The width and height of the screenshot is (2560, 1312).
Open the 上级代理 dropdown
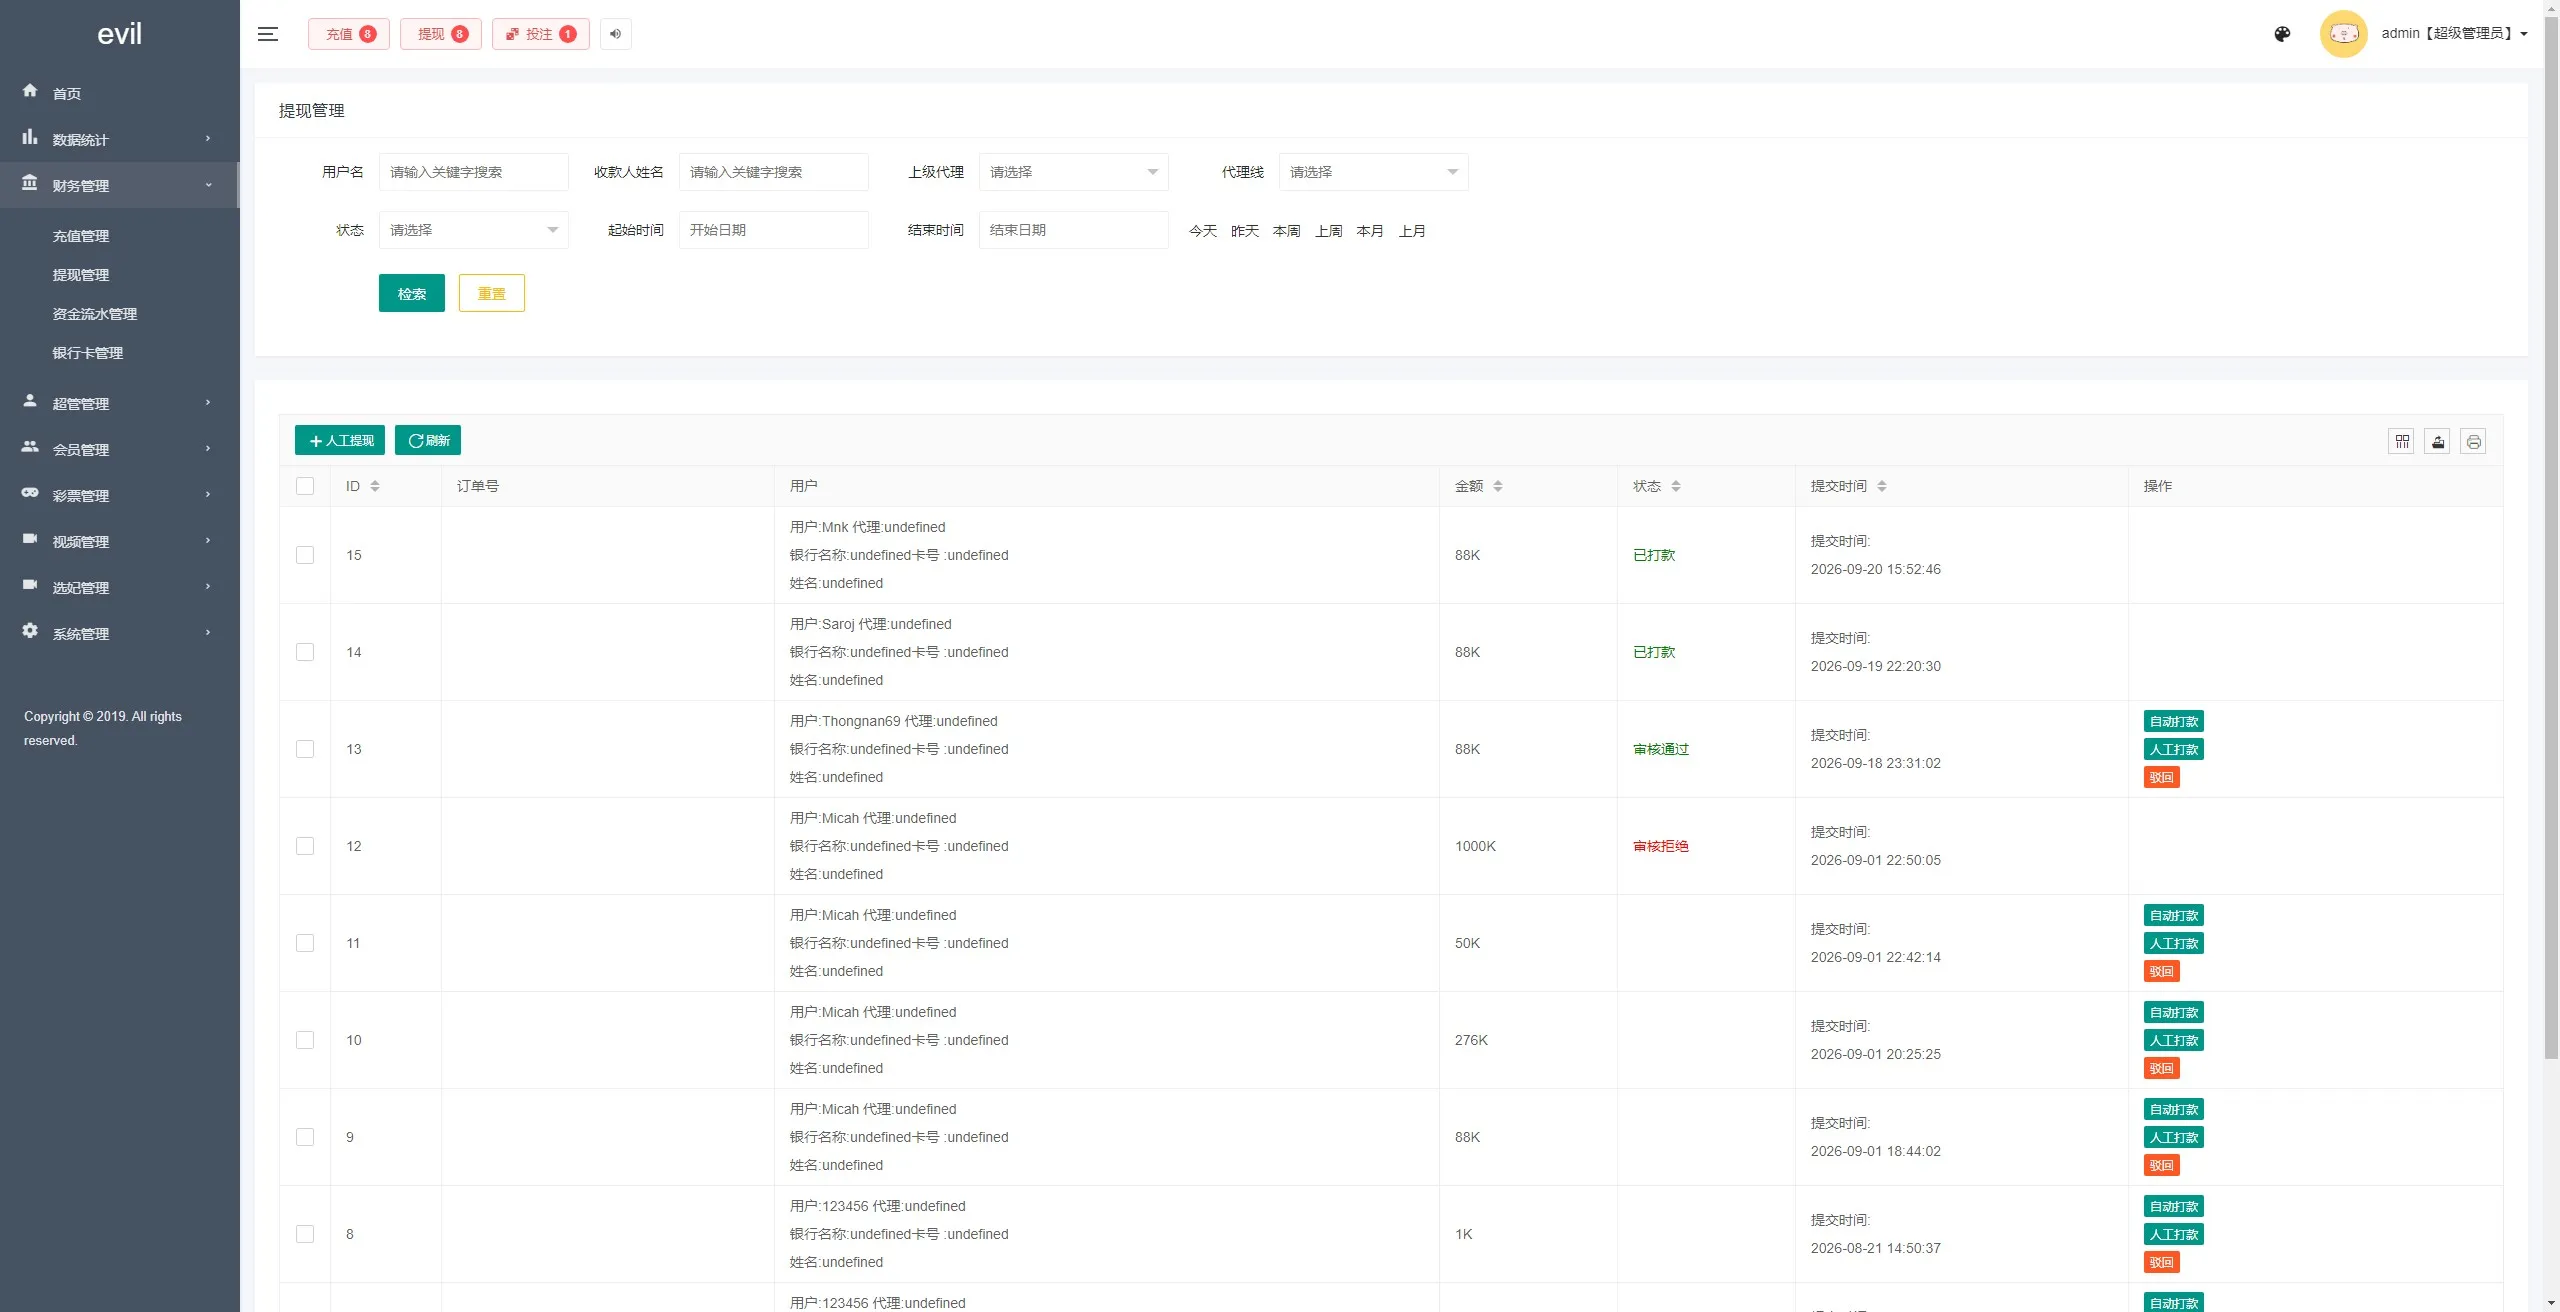[1073, 172]
